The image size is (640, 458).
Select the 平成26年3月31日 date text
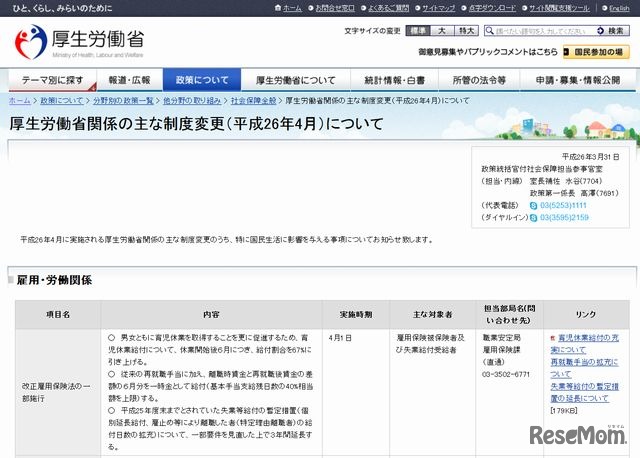coord(591,157)
